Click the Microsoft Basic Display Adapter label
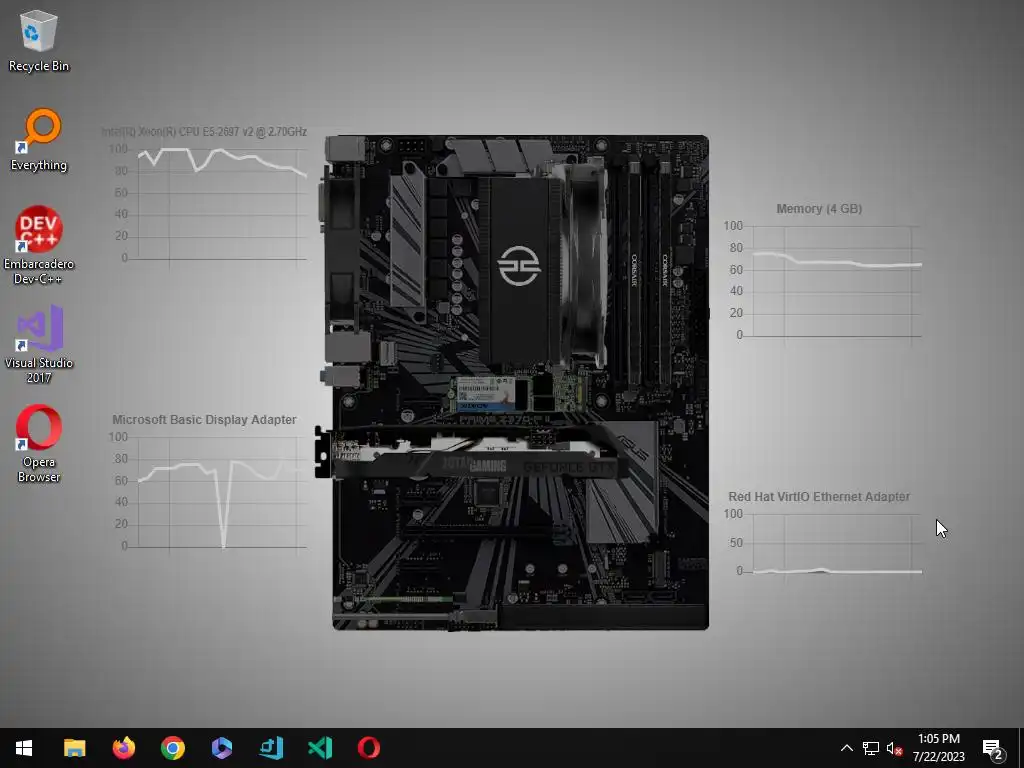1024x768 pixels. (204, 420)
